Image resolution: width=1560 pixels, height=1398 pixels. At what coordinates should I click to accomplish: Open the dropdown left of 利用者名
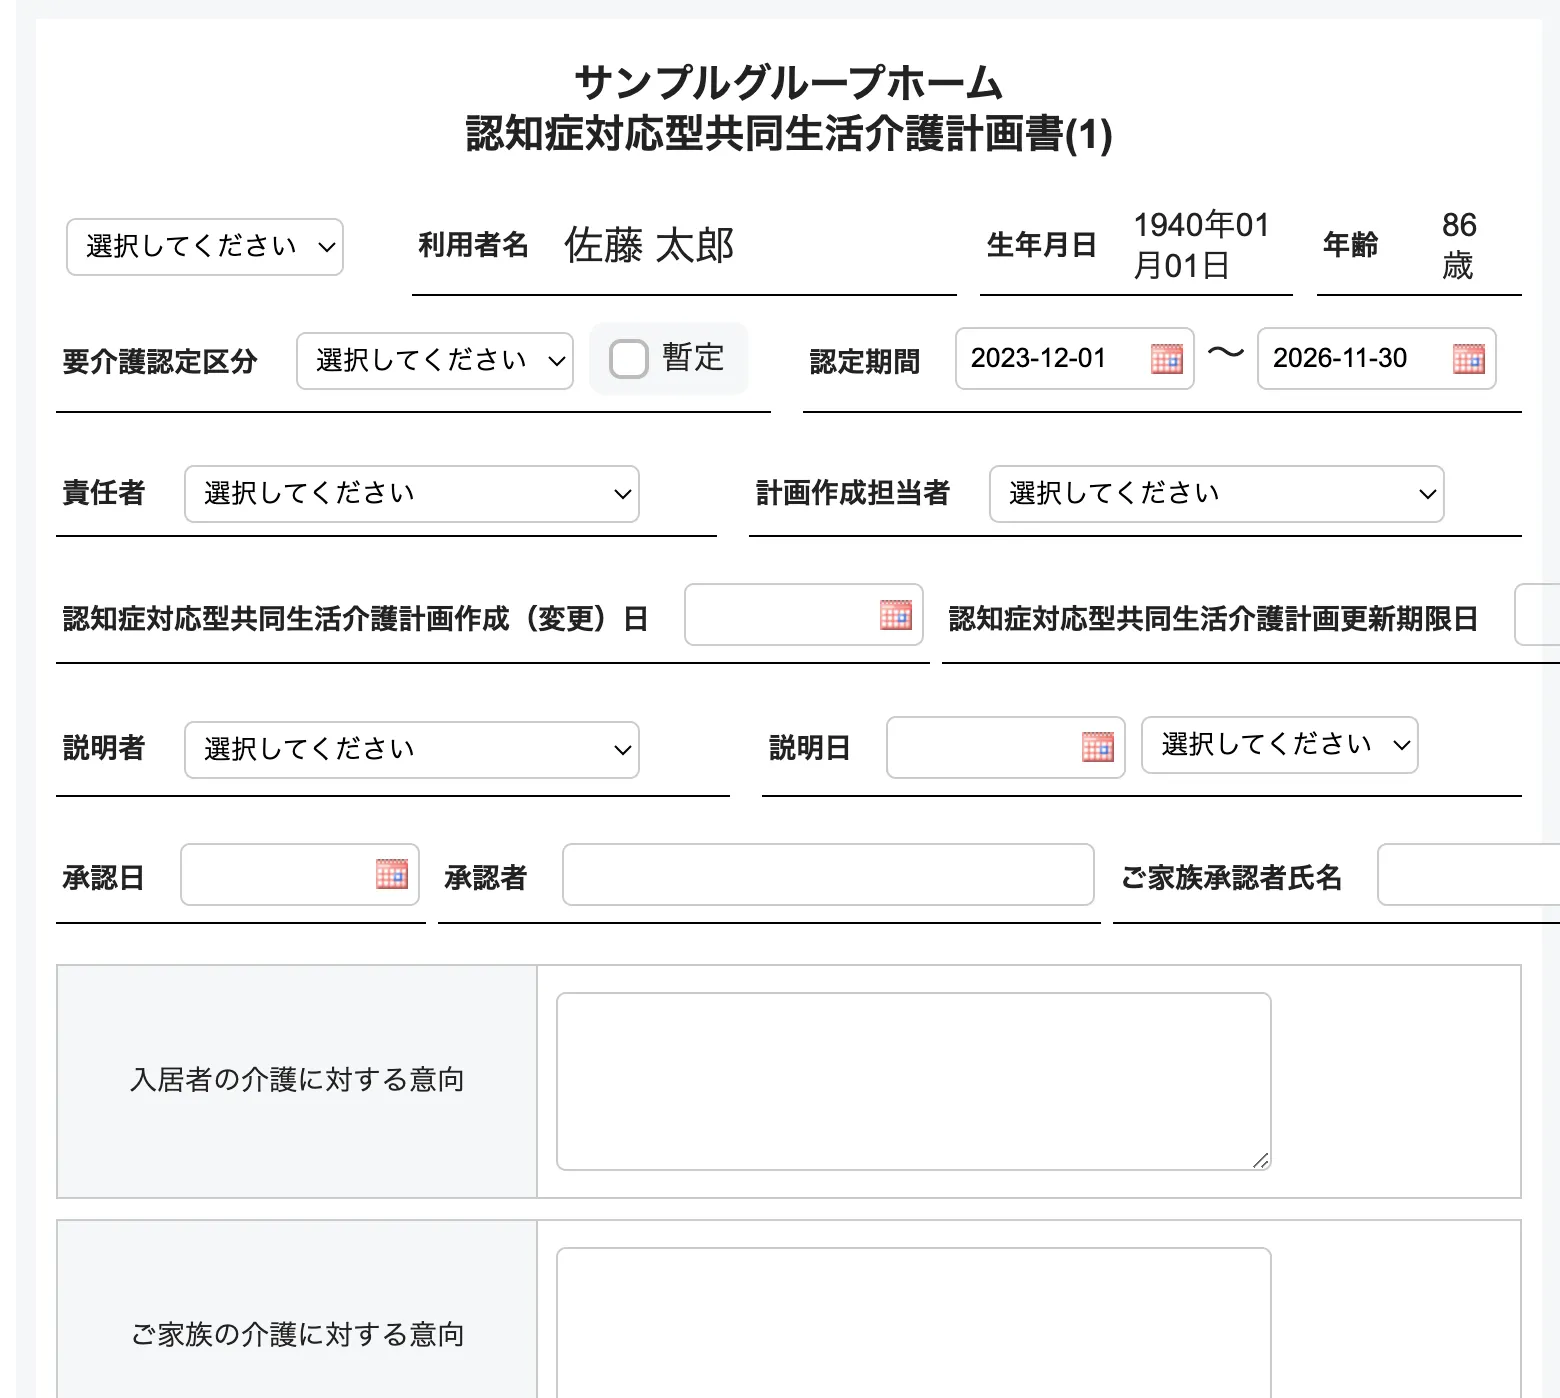[x=205, y=247]
